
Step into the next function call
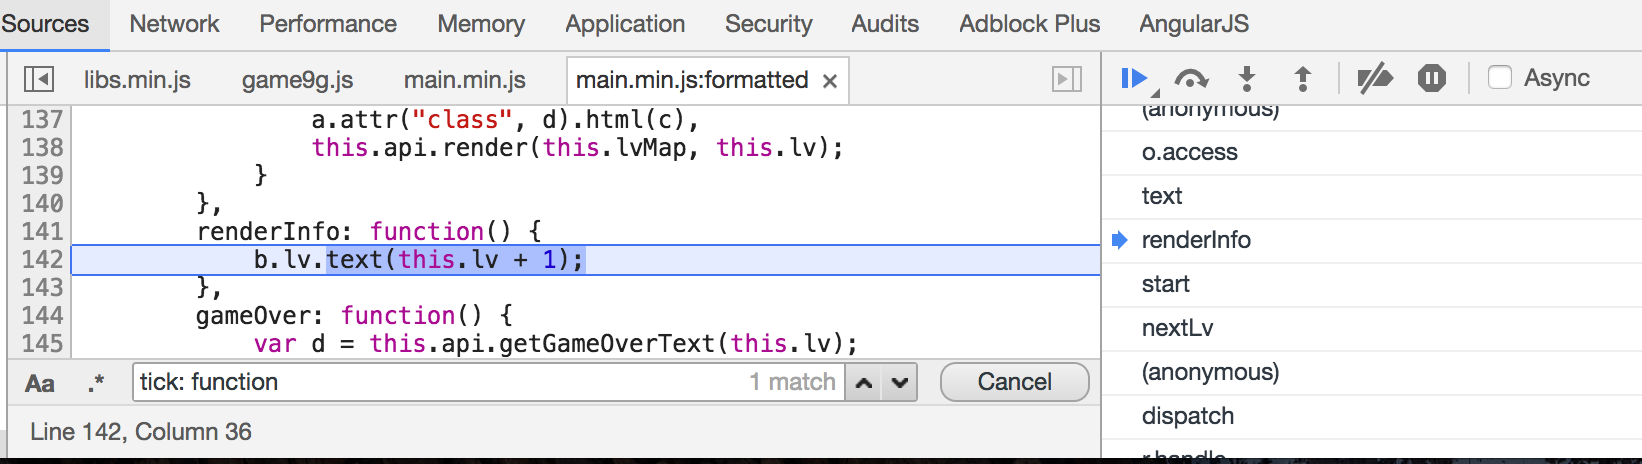[x=1246, y=78]
